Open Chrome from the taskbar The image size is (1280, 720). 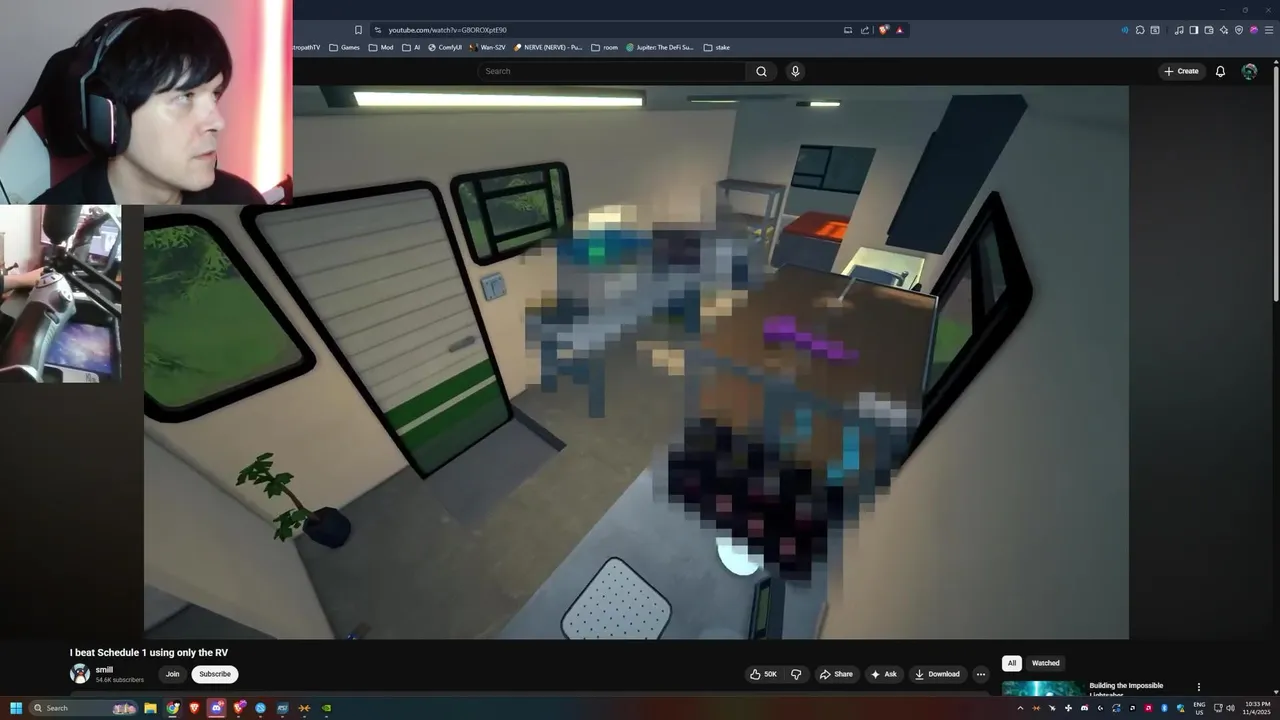coord(172,708)
